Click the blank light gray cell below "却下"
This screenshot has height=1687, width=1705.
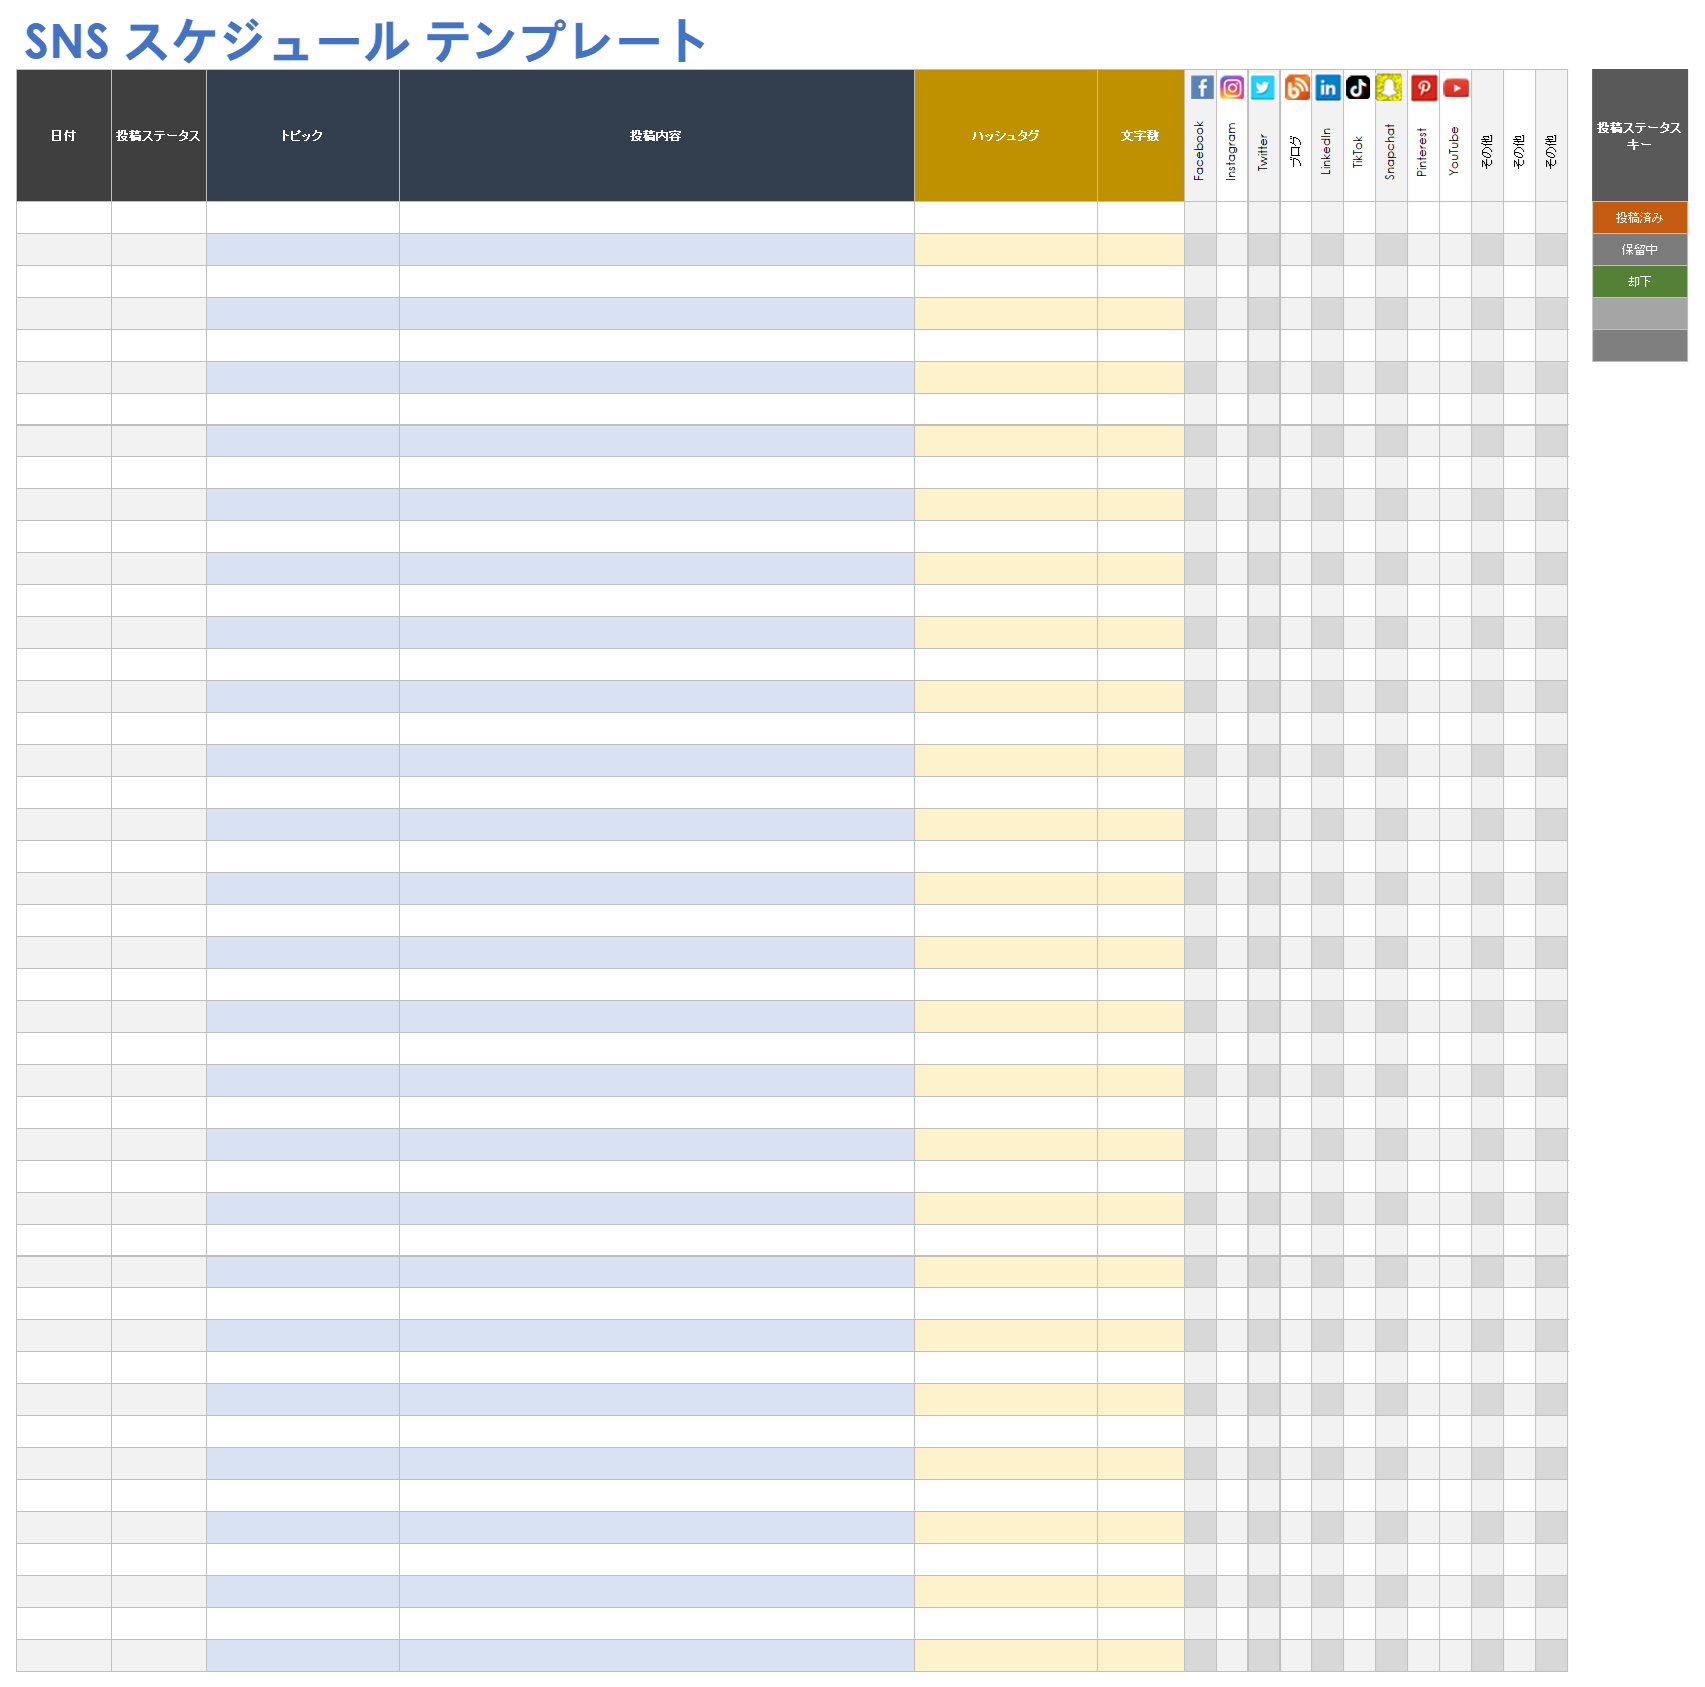tap(1640, 314)
